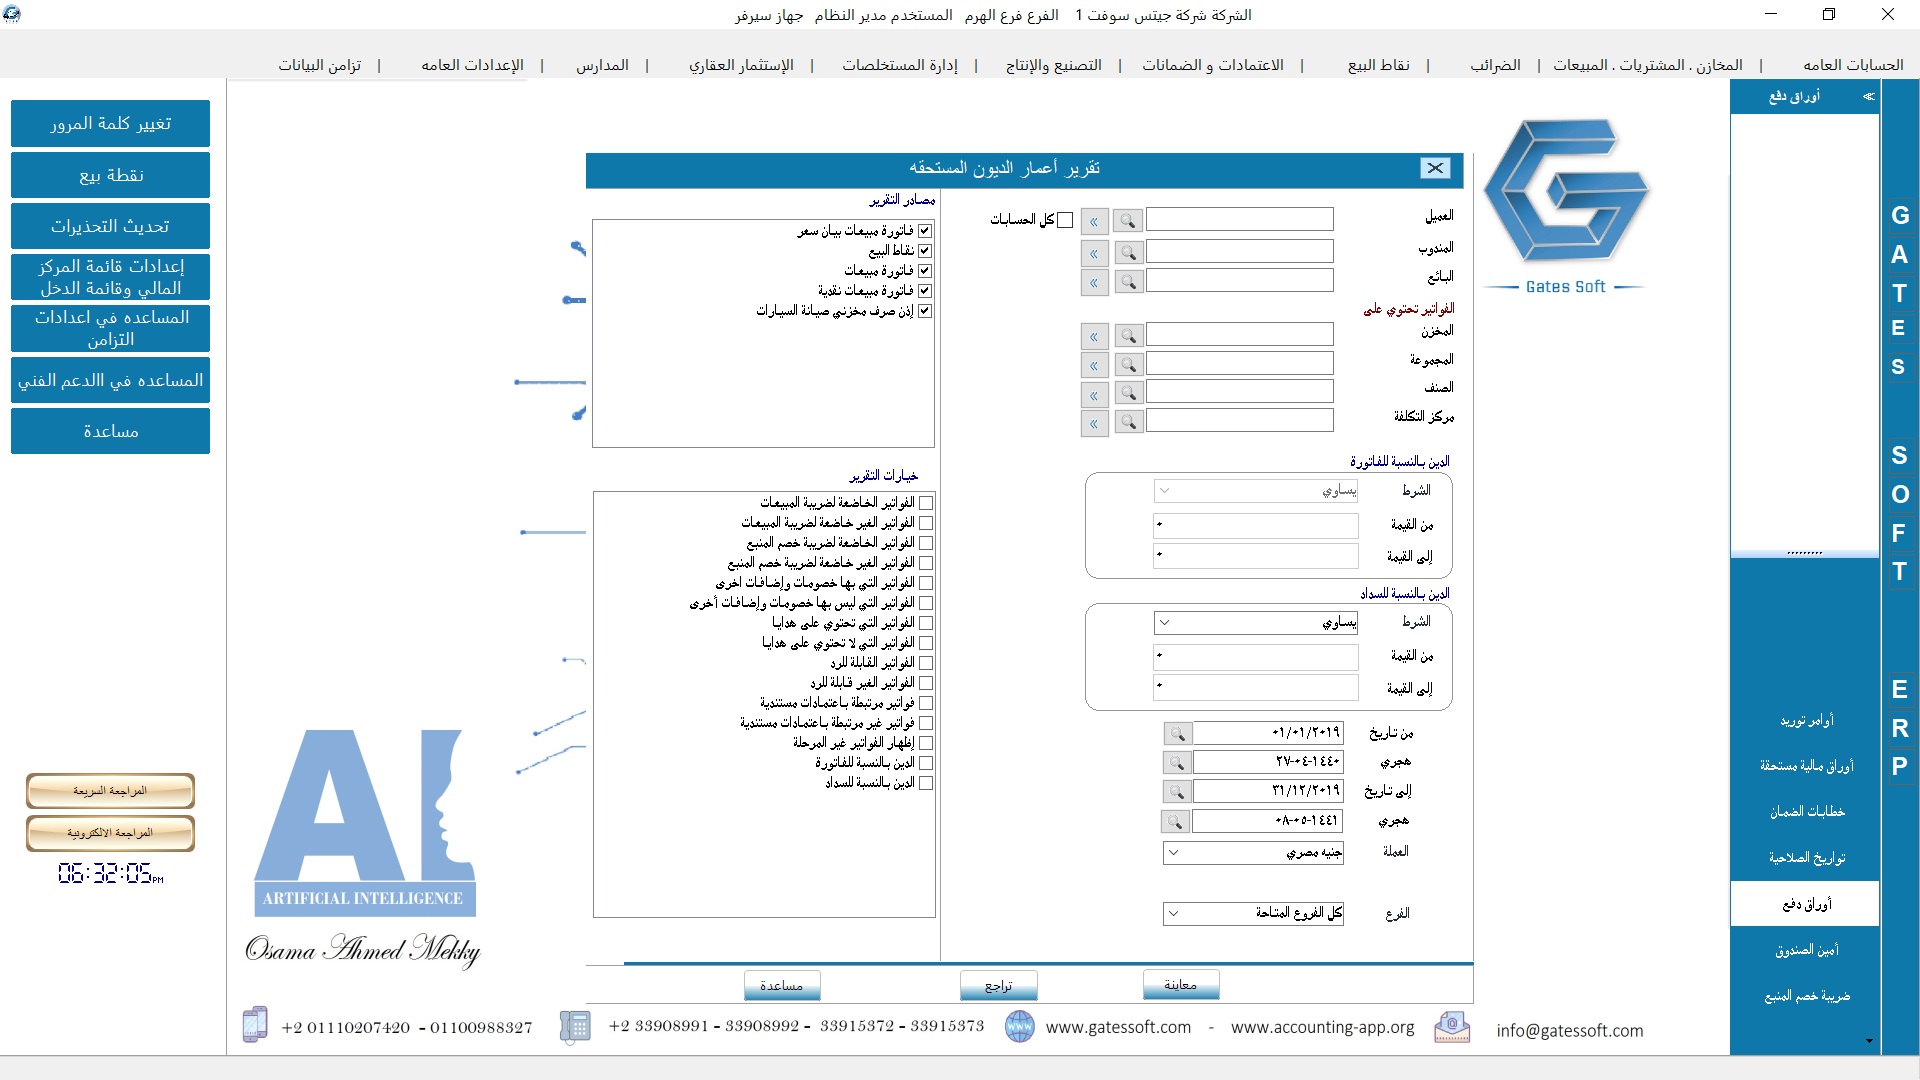Click مساعدة button in dialog footer
Viewport: 1920px width, 1080px height.
click(x=782, y=986)
